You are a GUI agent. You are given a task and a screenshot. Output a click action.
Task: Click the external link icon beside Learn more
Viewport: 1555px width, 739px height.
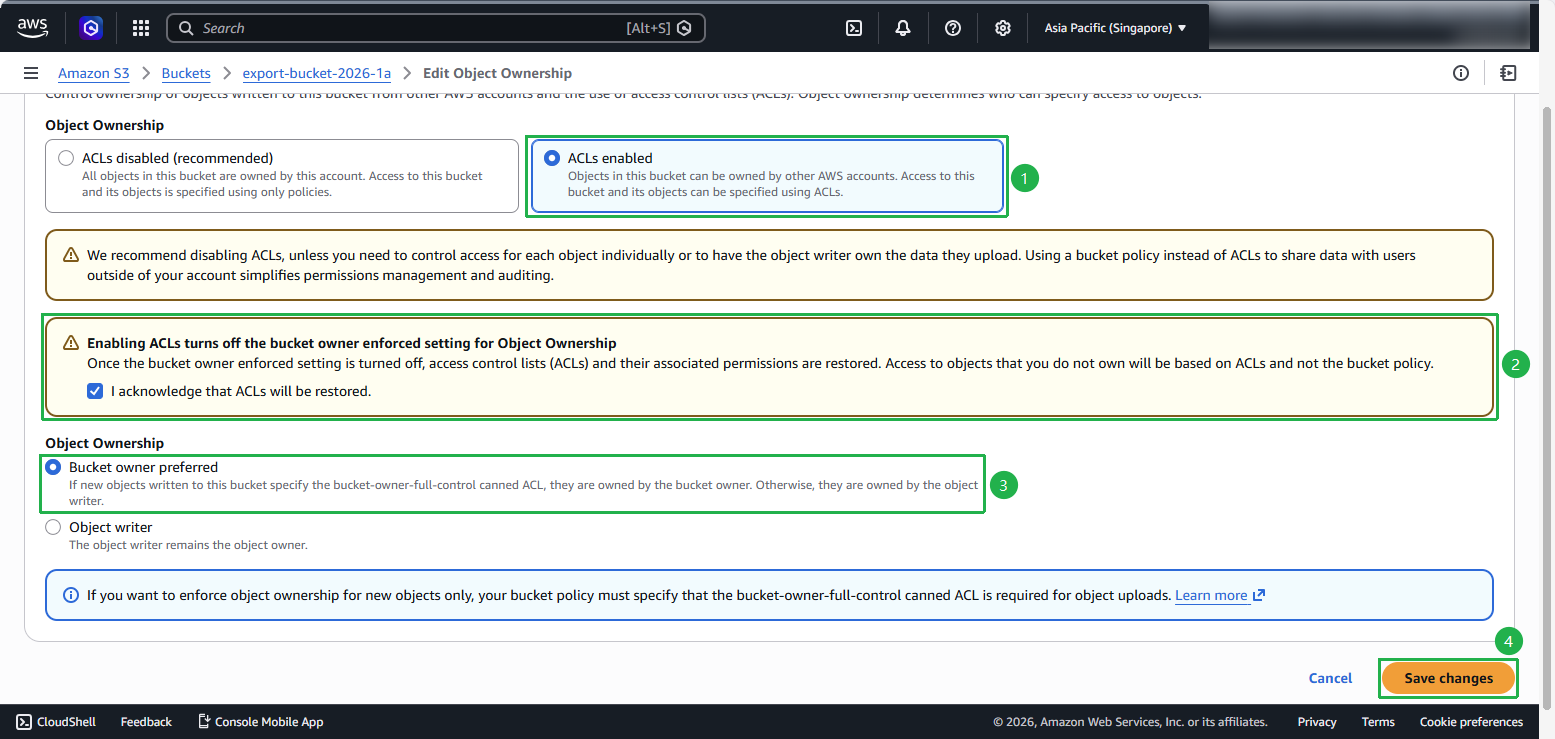click(1259, 595)
